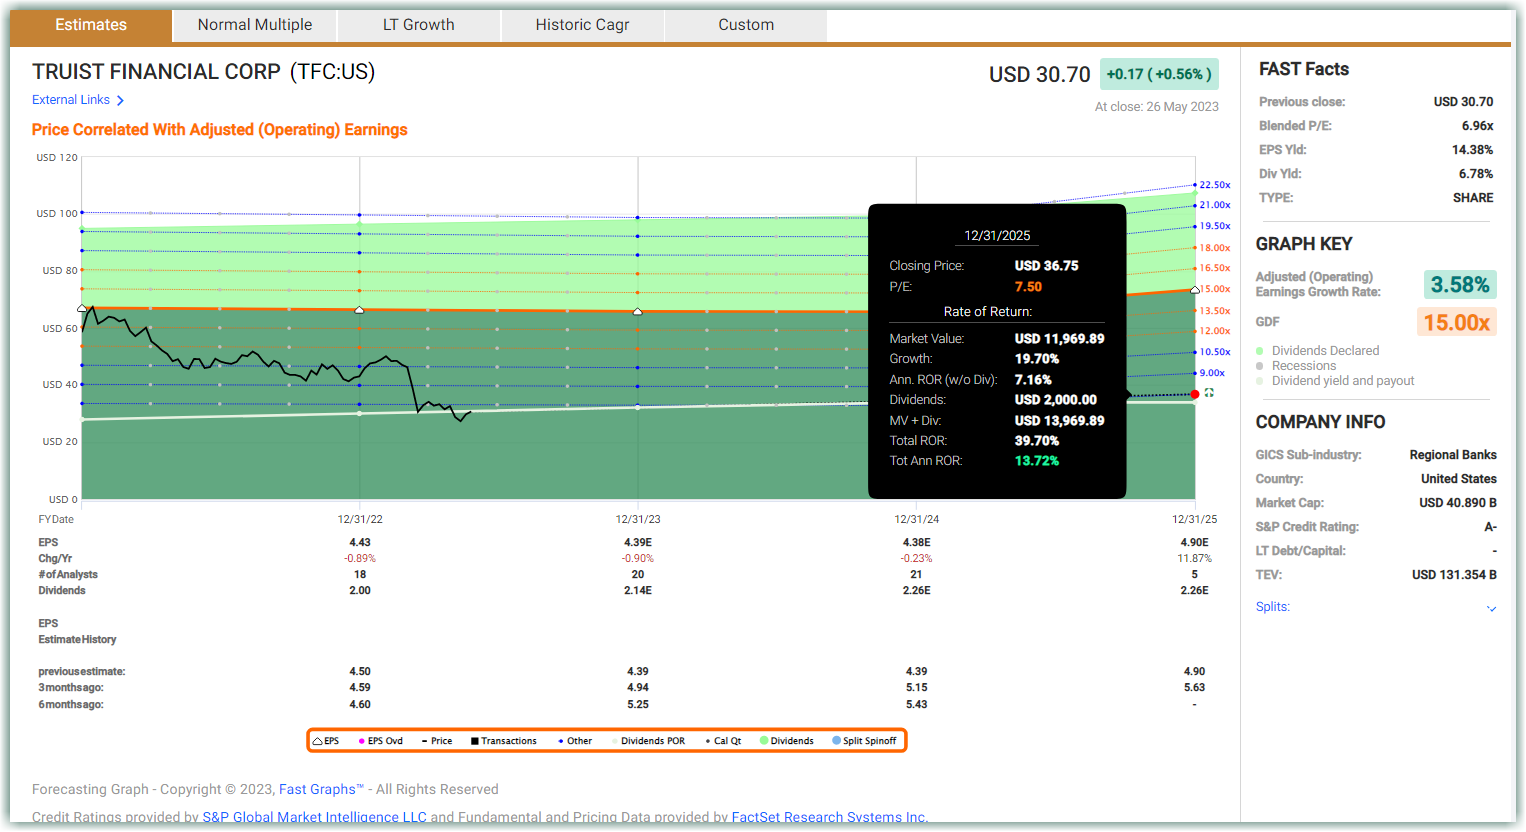The height and width of the screenshot is (832, 1526).
Task: Open S&P Global Market Intelligence LLC link
Action: tap(314, 817)
